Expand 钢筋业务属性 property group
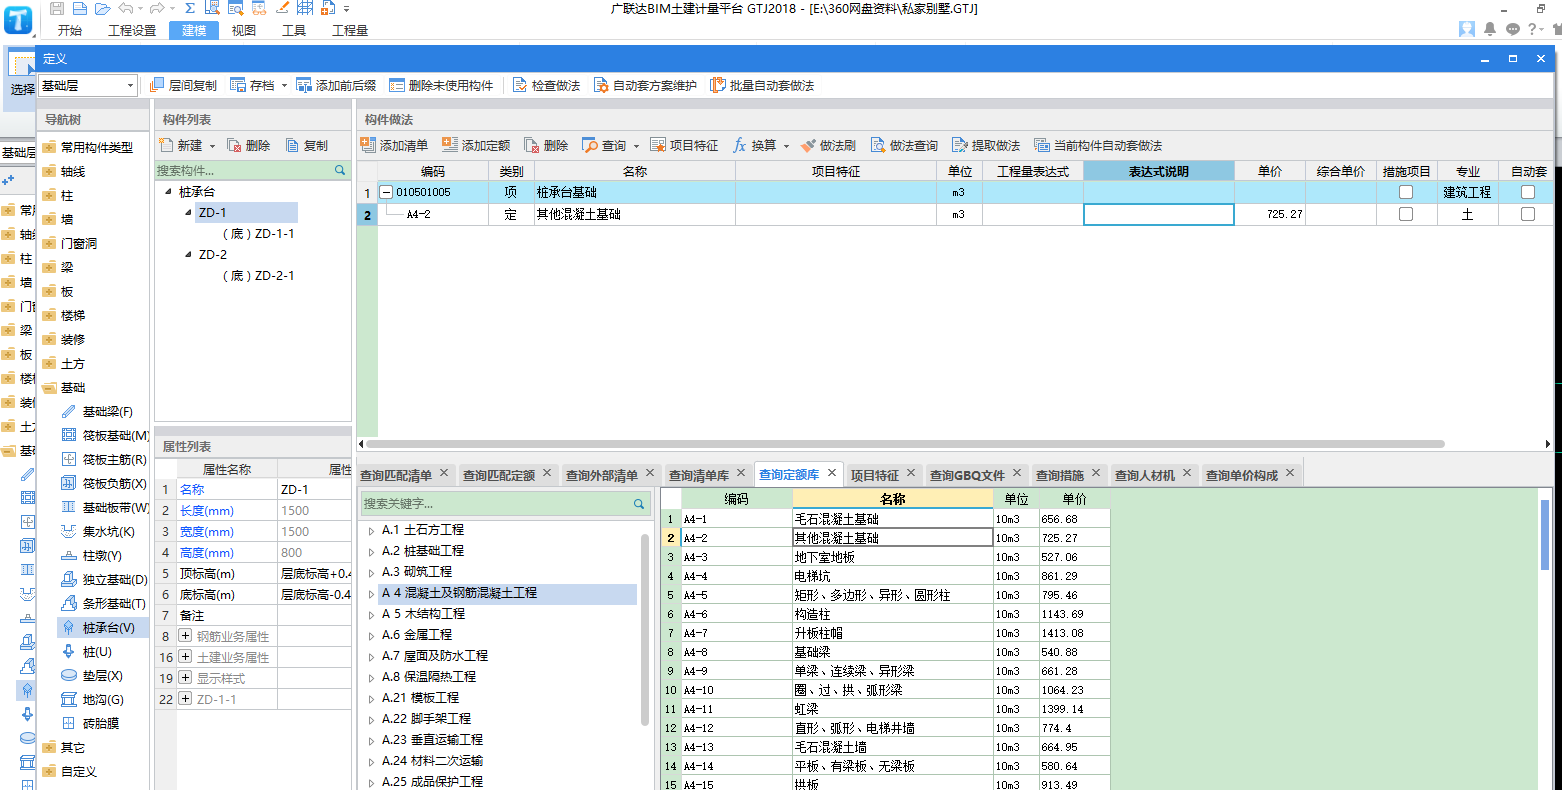1562x790 pixels. (185, 636)
